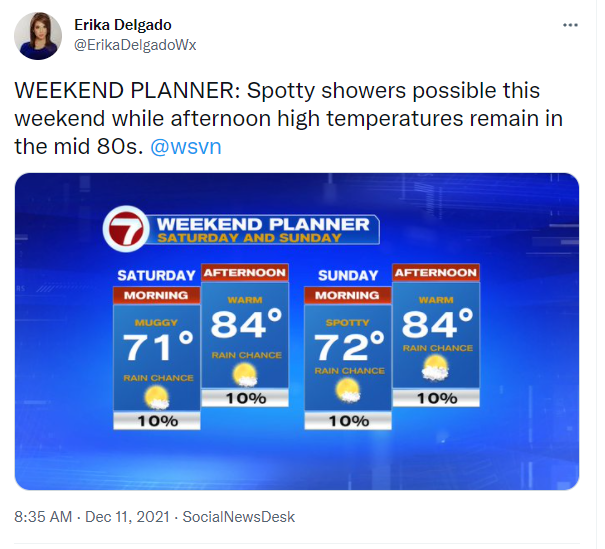Screen dimensions: 605x549
Task: Click the 8:35 AM tweet timestamp
Action: [x=43, y=517]
